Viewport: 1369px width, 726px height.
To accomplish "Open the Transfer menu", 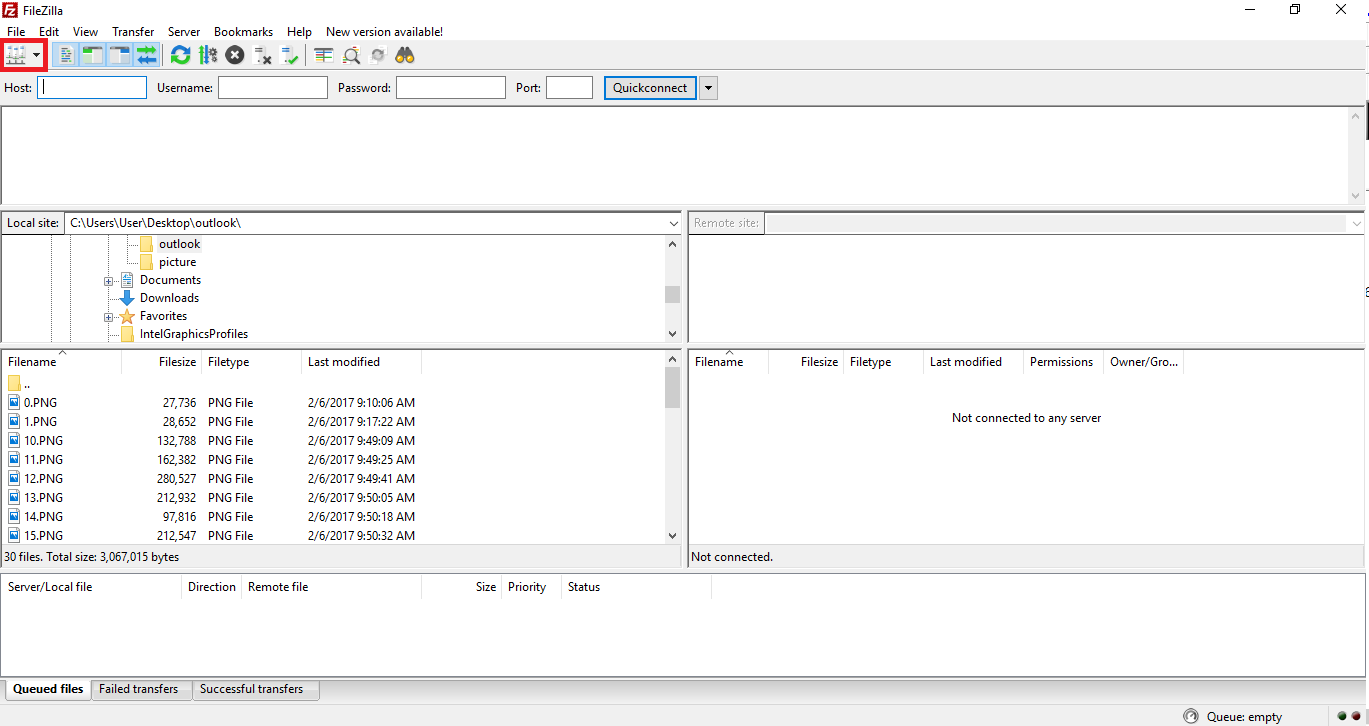I will [133, 32].
